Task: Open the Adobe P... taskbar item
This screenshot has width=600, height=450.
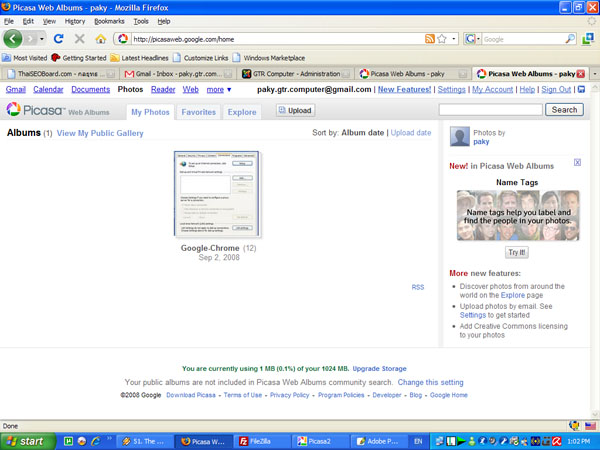Action: pyautogui.click(x=378, y=441)
